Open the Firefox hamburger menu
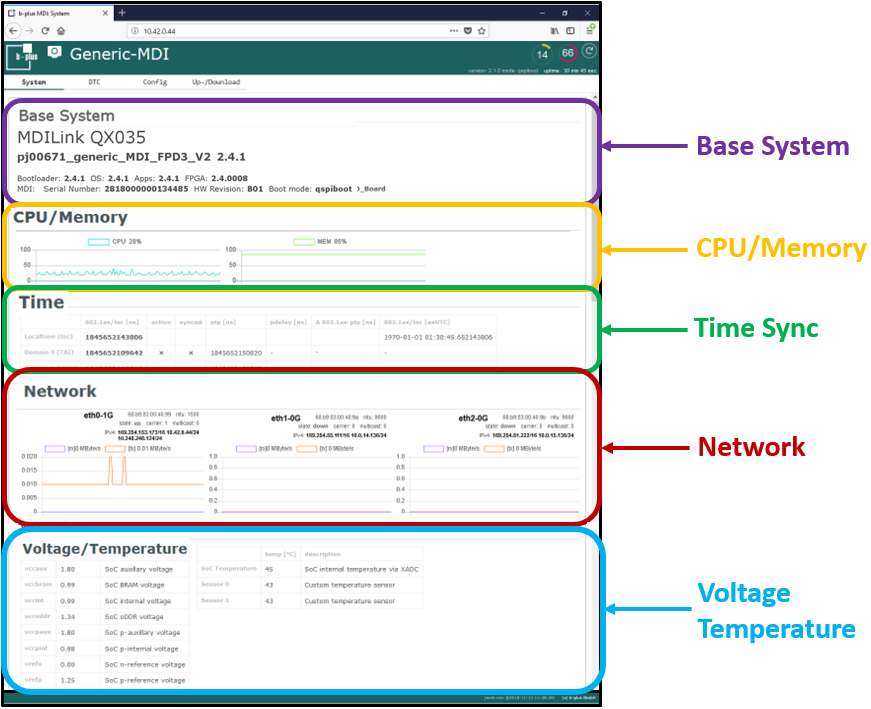 click(x=589, y=31)
